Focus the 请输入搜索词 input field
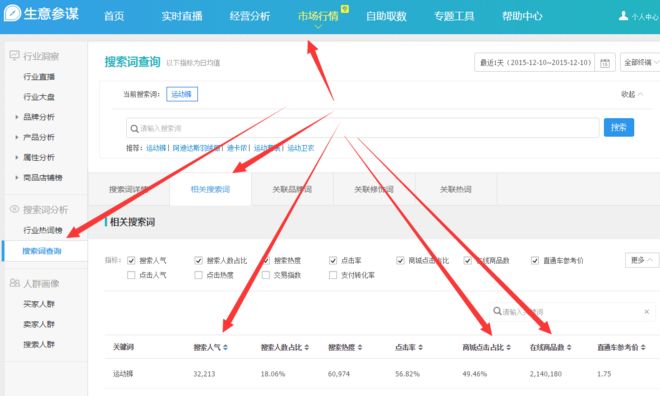This screenshot has width=660, height=396. (362, 128)
